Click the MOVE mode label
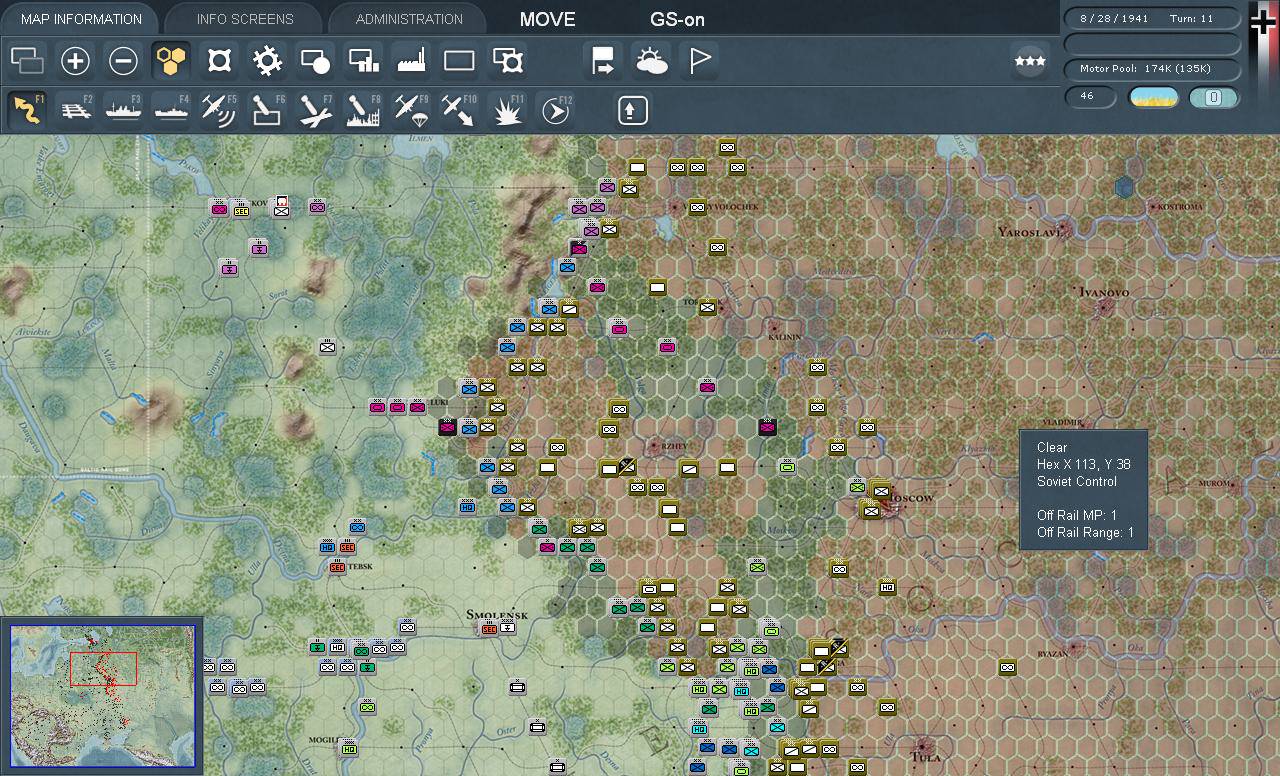This screenshot has width=1280, height=776. pyautogui.click(x=548, y=19)
